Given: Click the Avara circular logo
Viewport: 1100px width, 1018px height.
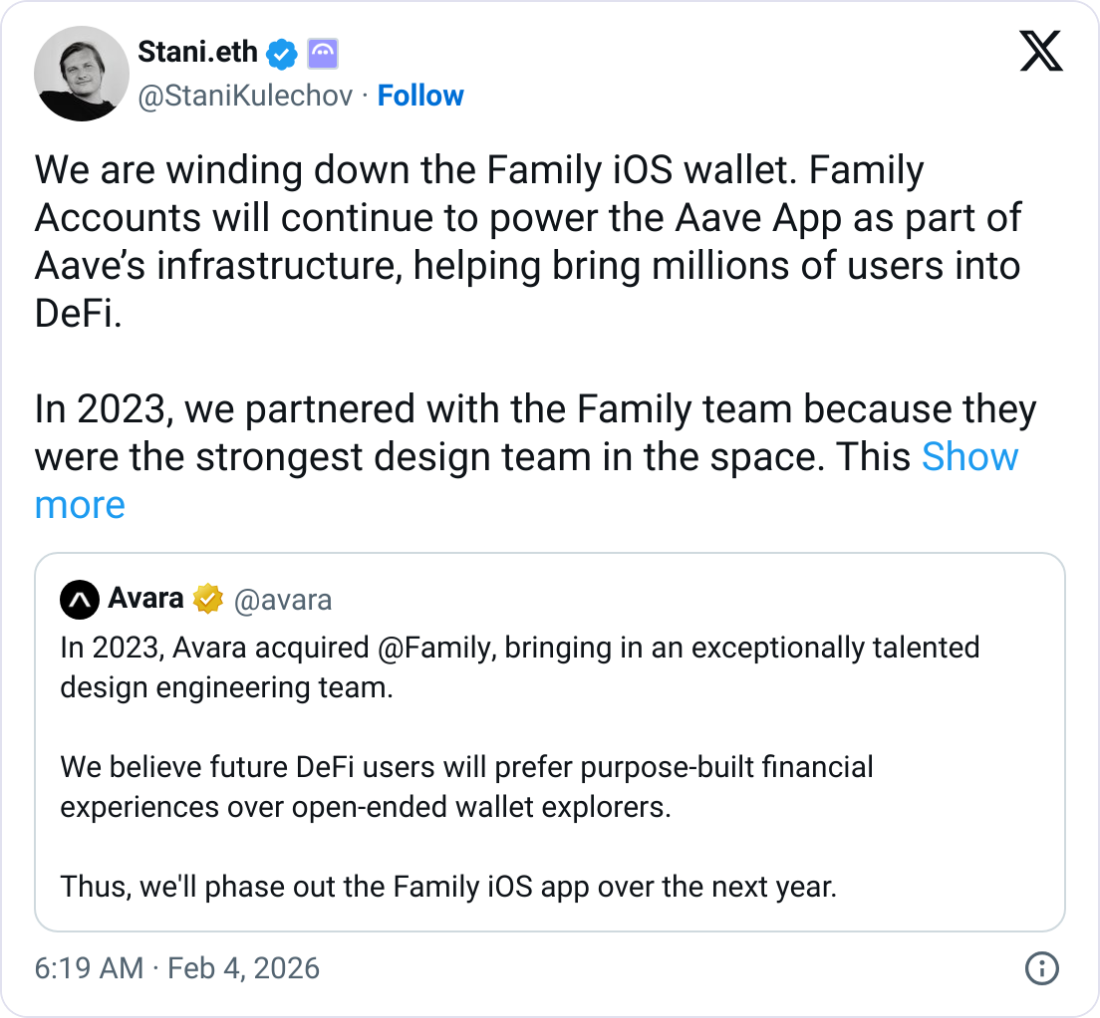Looking at the screenshot, I should pos(80,598).
